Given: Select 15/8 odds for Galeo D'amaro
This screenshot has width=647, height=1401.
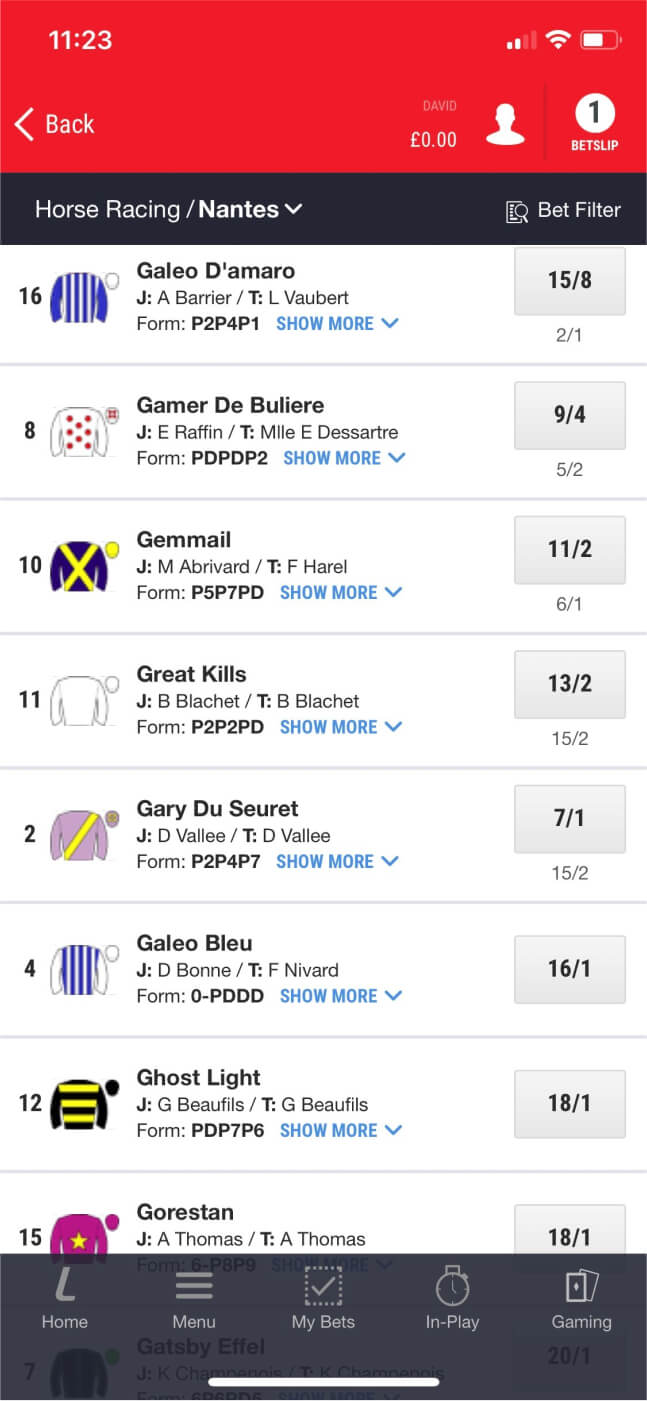Looking at the screenshot, I should click(569, 281).
